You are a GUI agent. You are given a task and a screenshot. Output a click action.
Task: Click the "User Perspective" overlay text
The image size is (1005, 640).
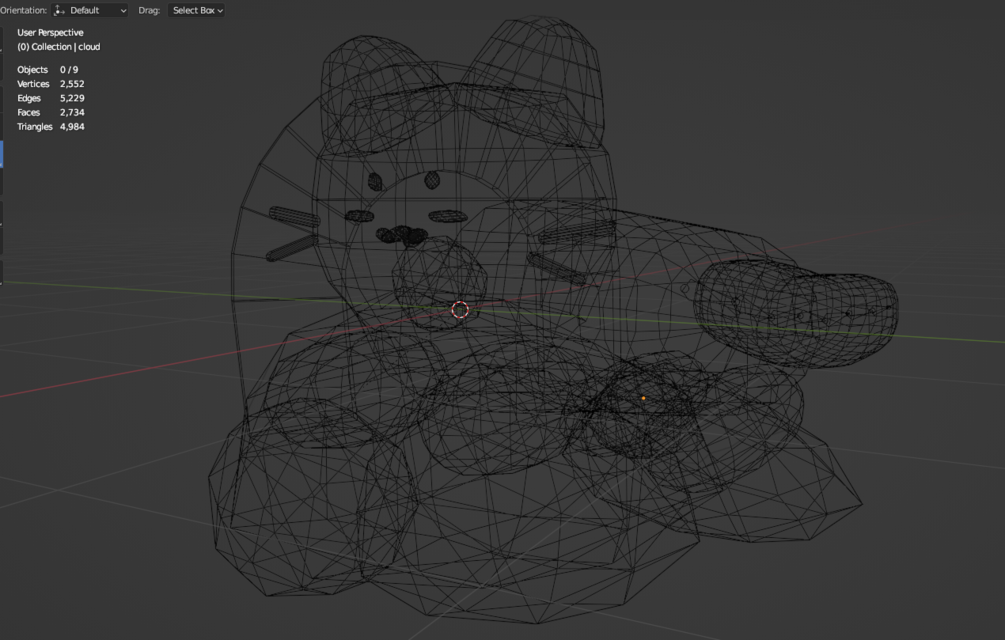point(50,33)
